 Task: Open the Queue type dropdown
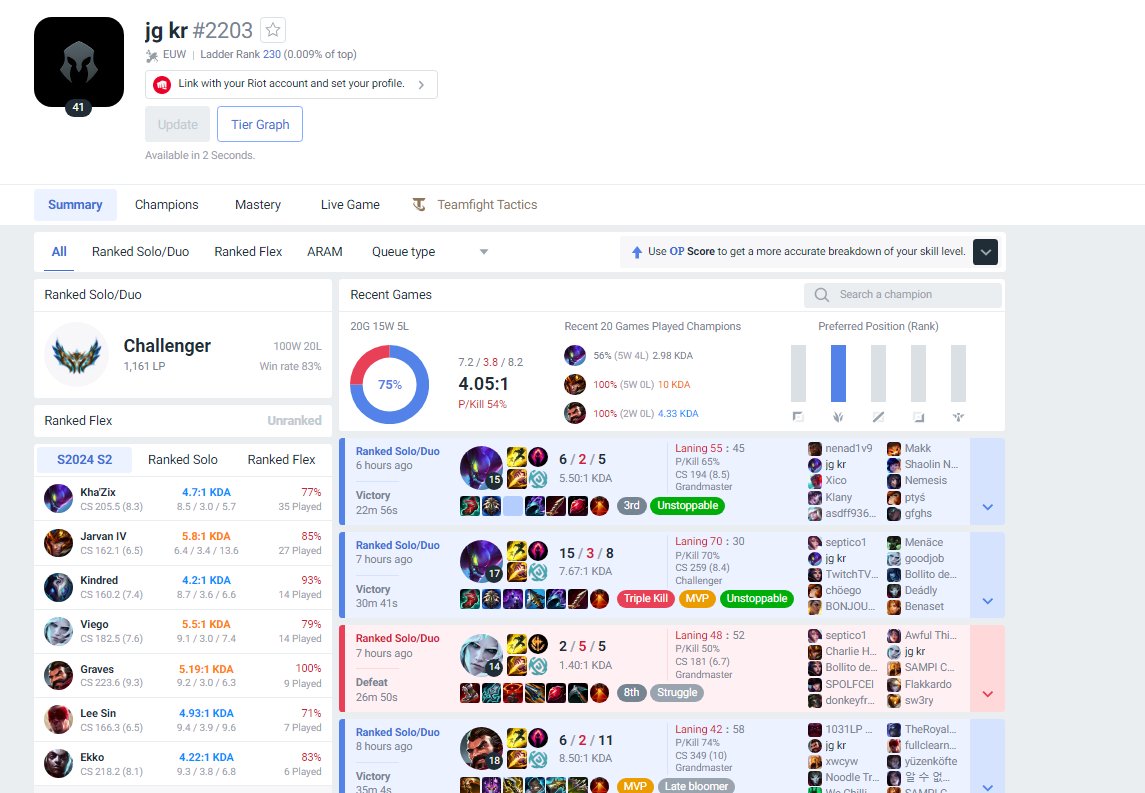coord(429,252)
